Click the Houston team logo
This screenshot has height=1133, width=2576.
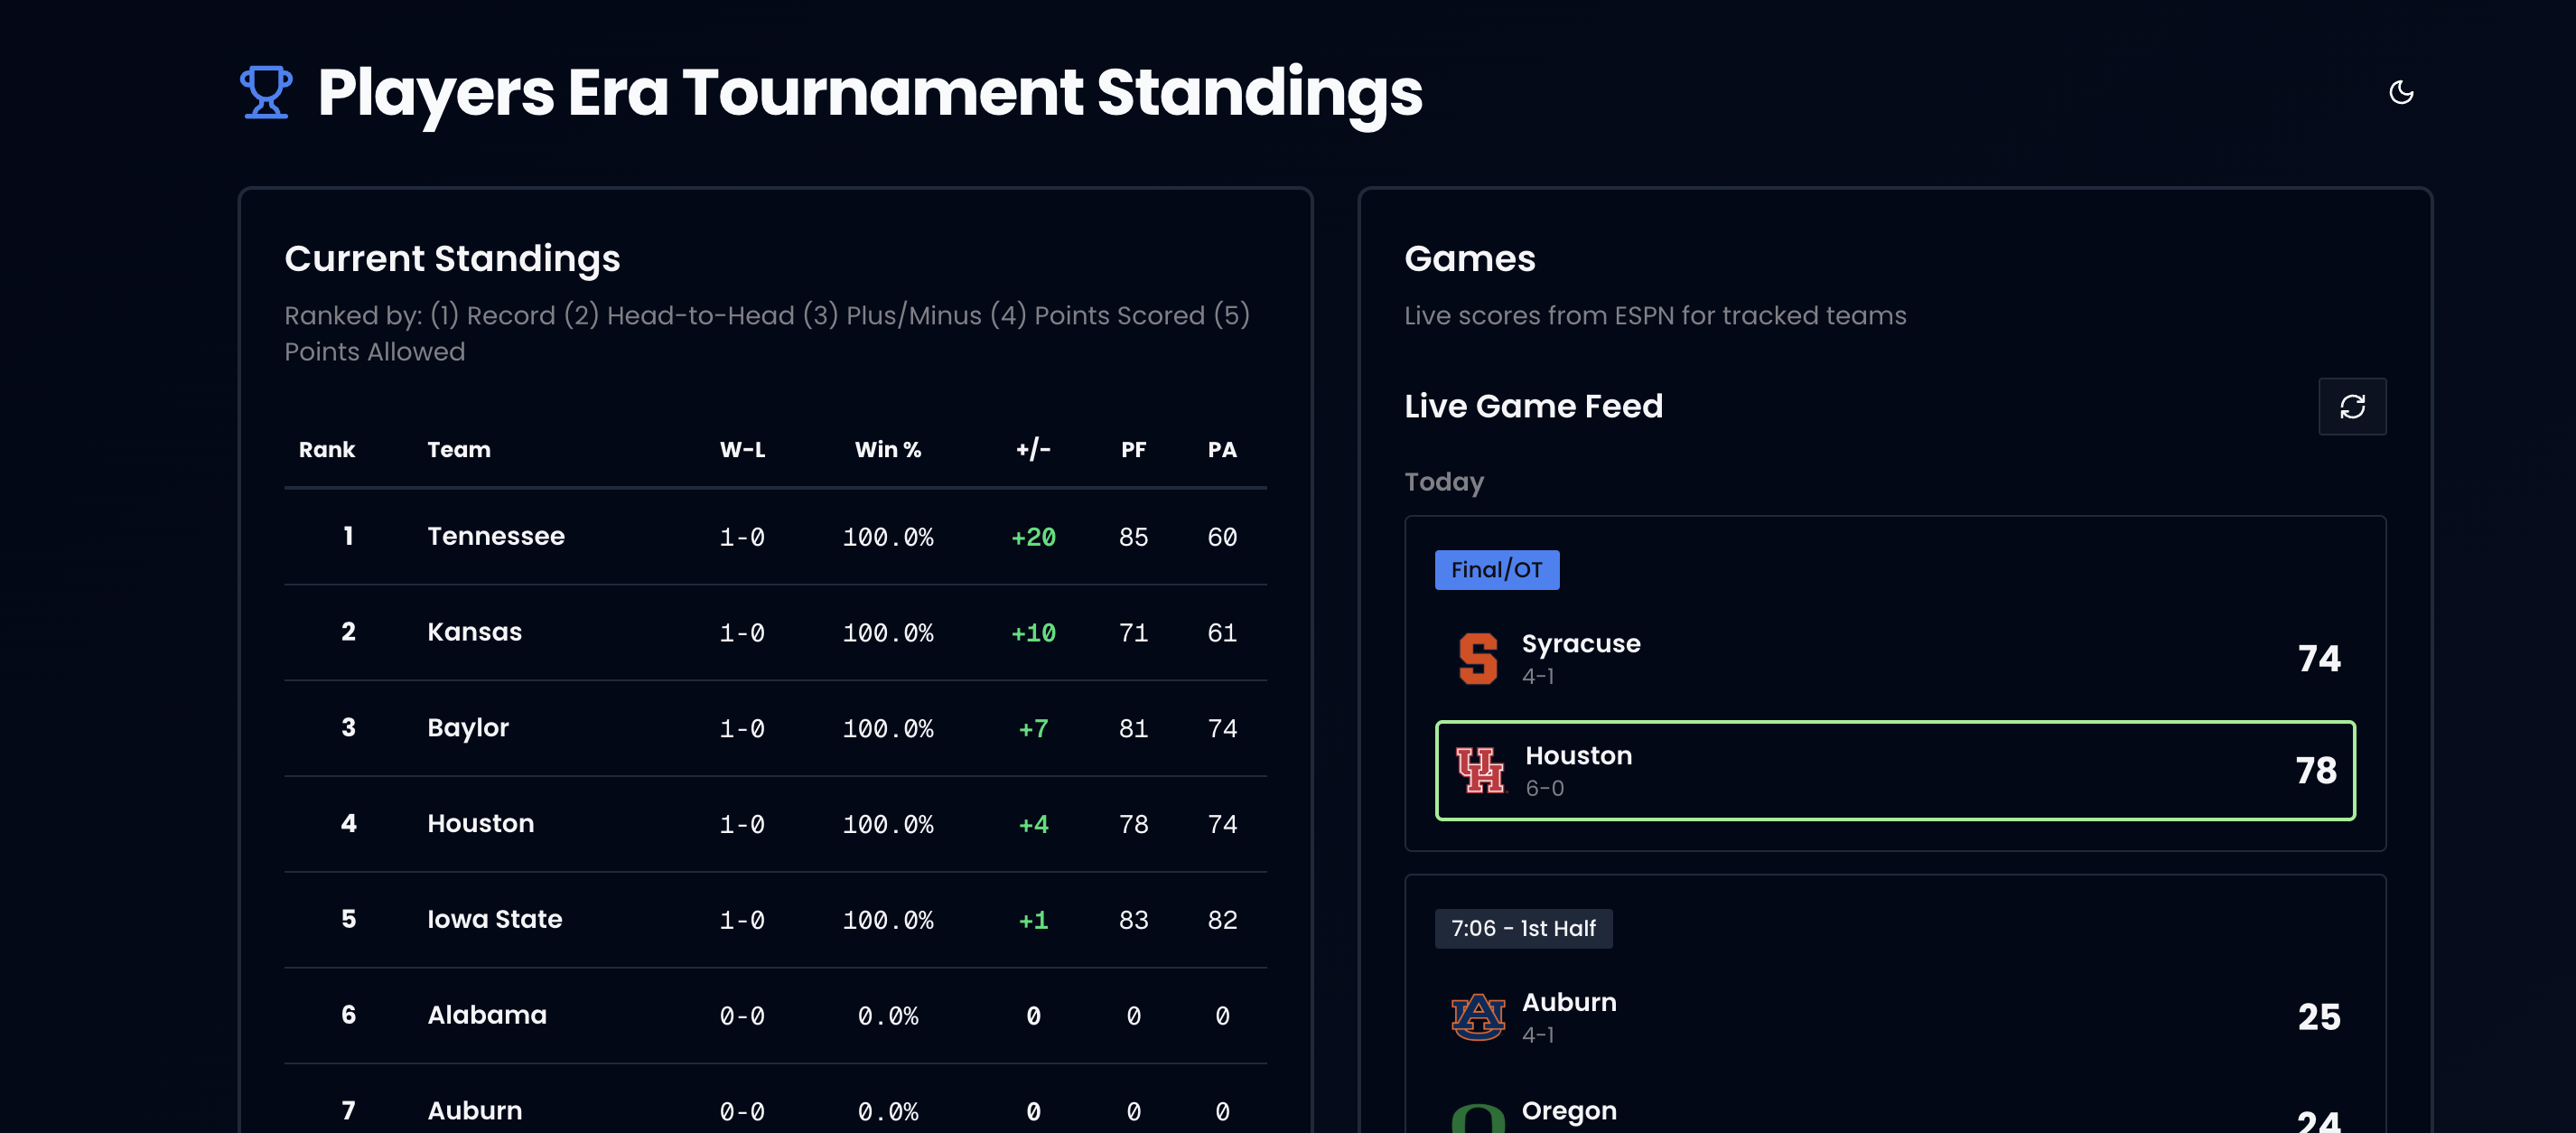[x=1479, y=770]
